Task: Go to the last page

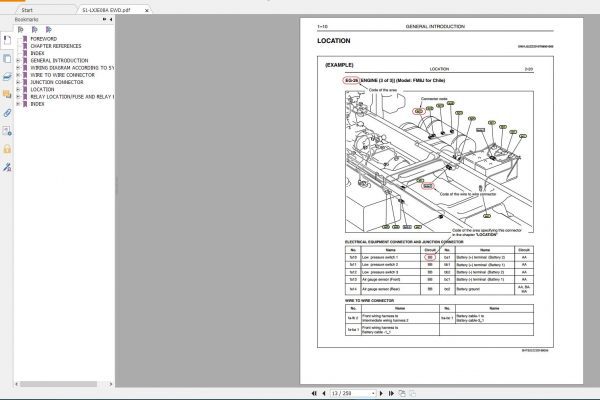Action: [391, 393]
